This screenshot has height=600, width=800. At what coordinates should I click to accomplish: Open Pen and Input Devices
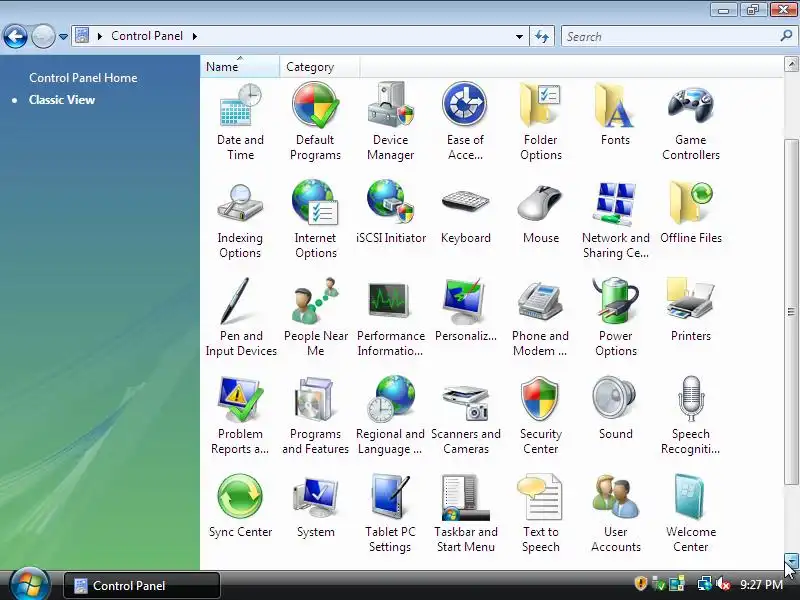coord(240,318)
